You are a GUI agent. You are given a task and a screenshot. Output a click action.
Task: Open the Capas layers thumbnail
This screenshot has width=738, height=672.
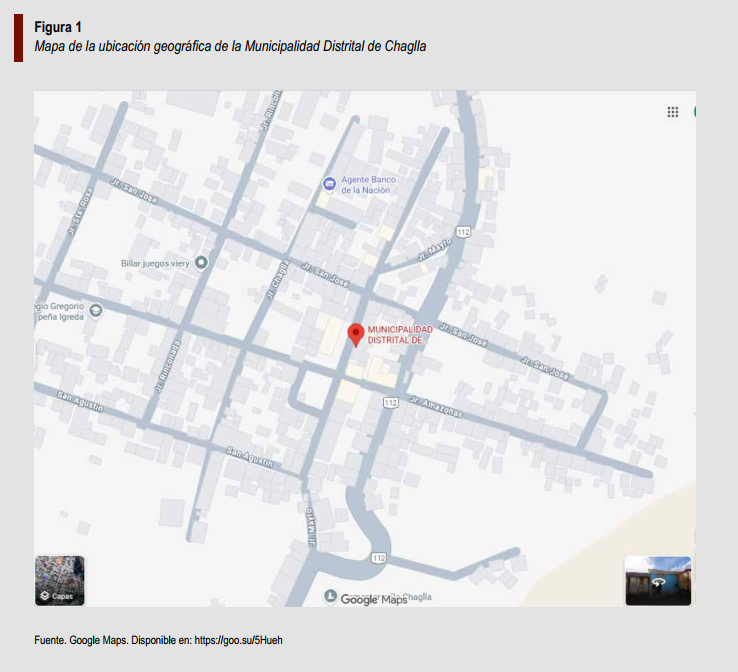[x=60, y=581]
